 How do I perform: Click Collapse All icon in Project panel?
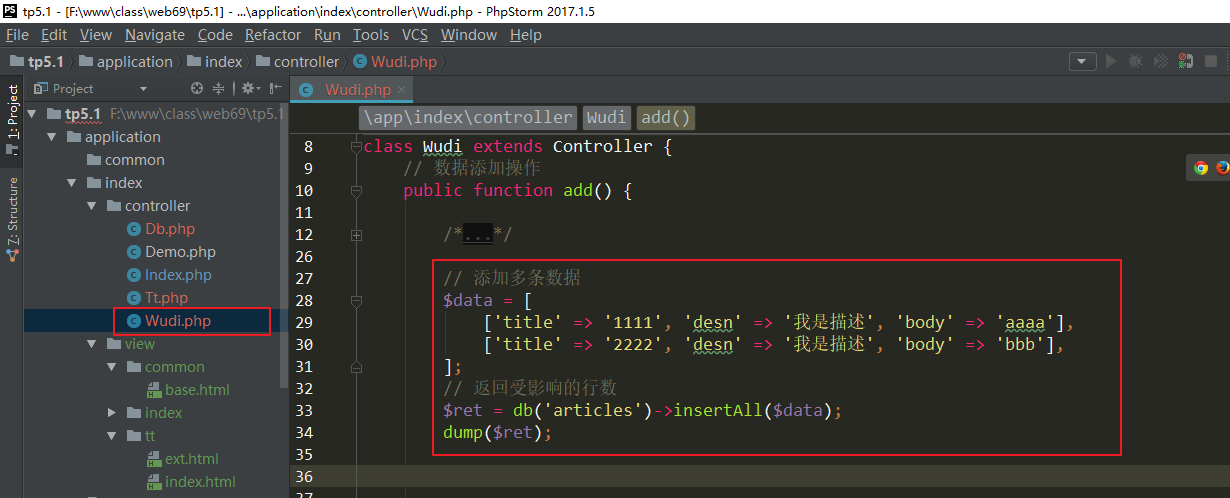(219, 88)
